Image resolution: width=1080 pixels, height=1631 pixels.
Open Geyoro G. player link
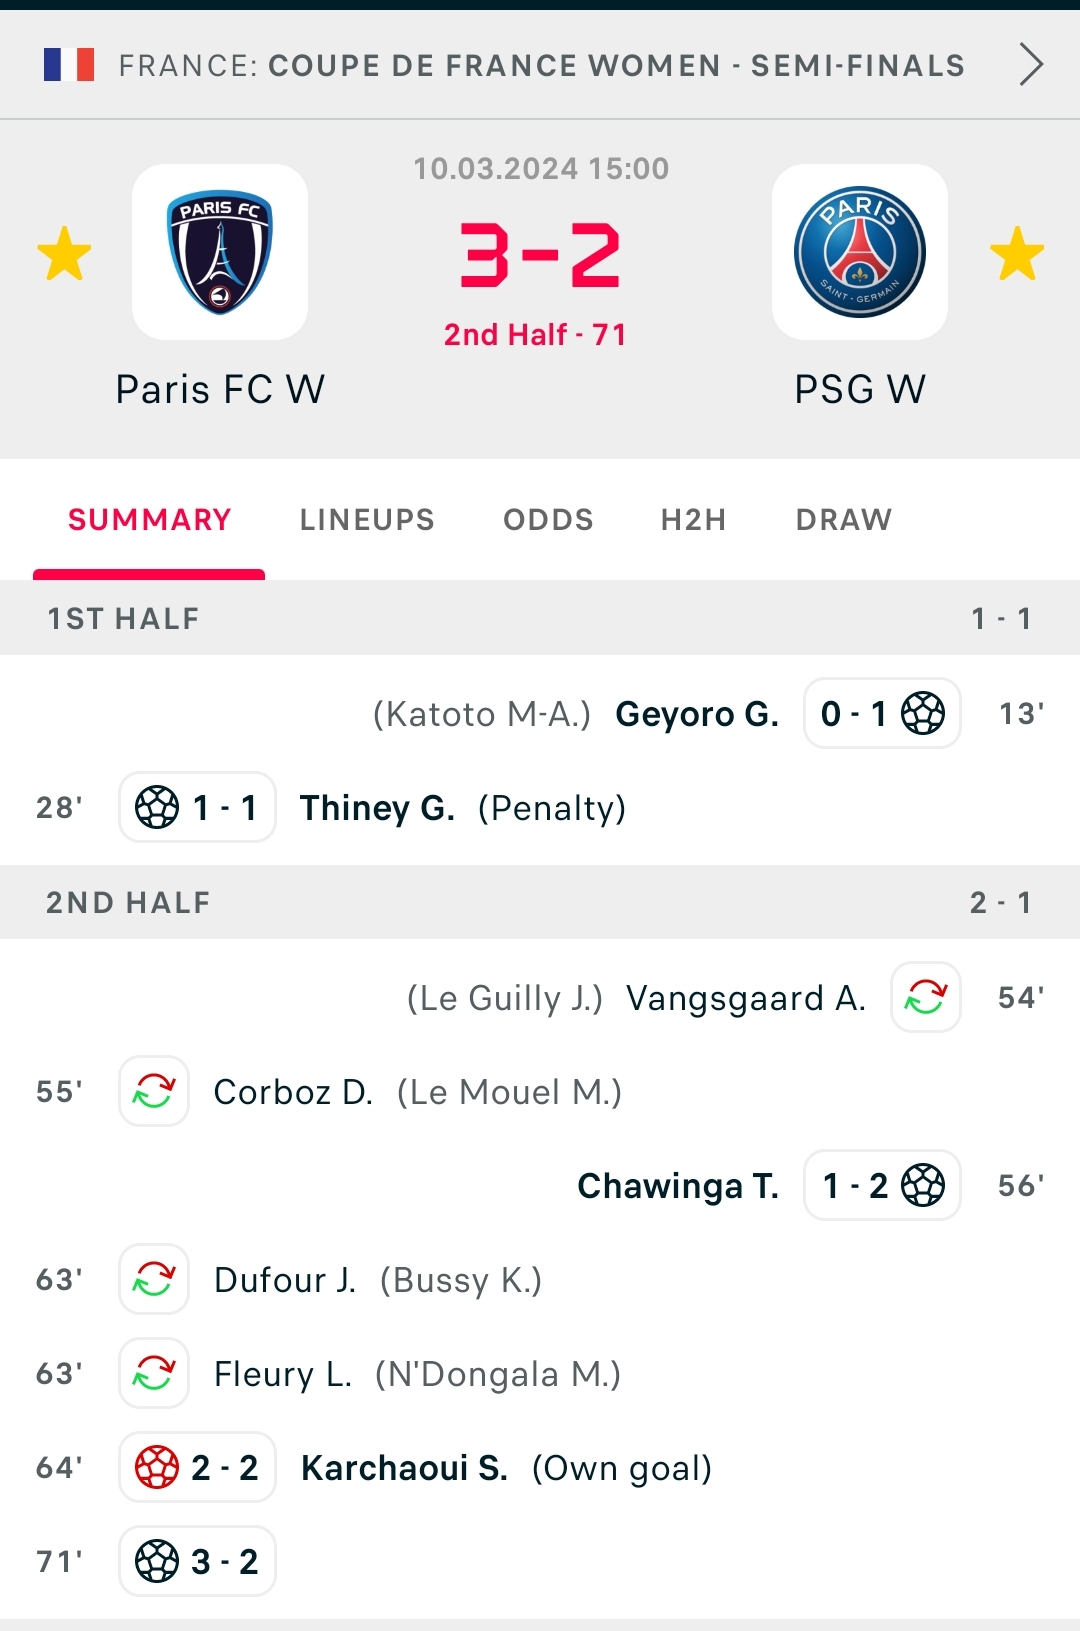pyautogui.click(x=697, y=714)
